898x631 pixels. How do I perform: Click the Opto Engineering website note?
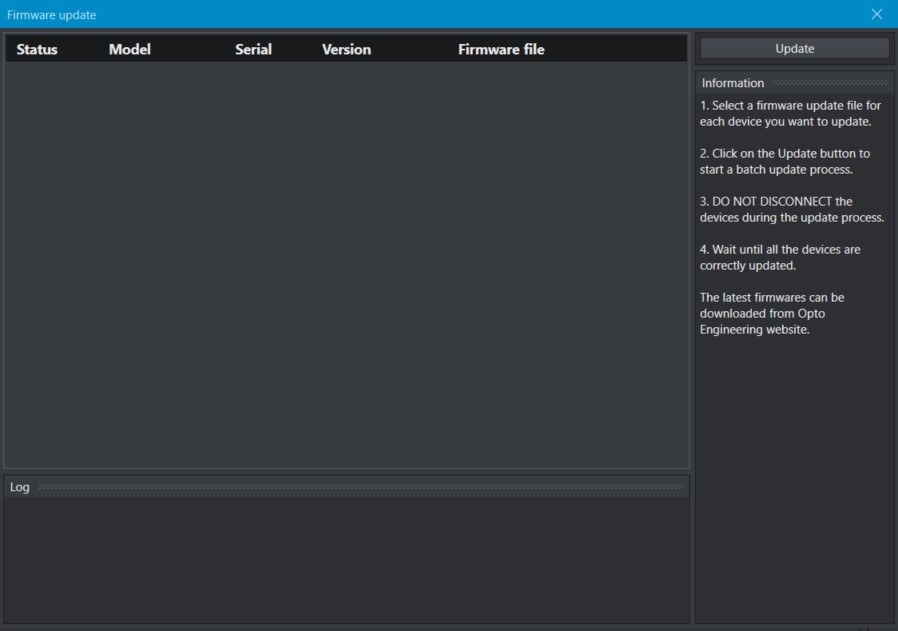(x=771, y=313)
